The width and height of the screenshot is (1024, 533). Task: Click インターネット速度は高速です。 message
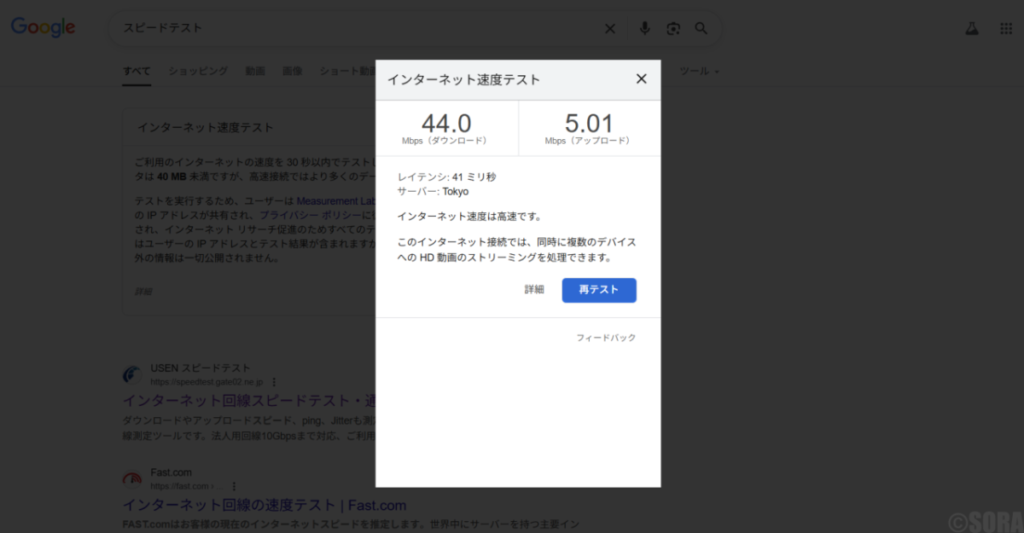[x=471, y=216]
